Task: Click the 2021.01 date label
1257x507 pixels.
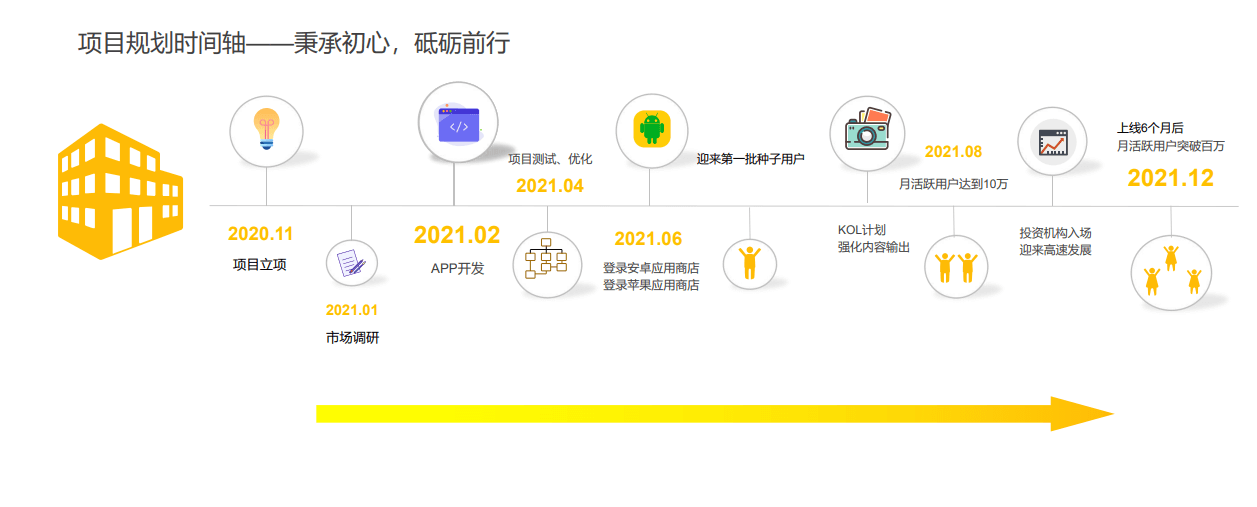Action: click(x=352, y=310)
